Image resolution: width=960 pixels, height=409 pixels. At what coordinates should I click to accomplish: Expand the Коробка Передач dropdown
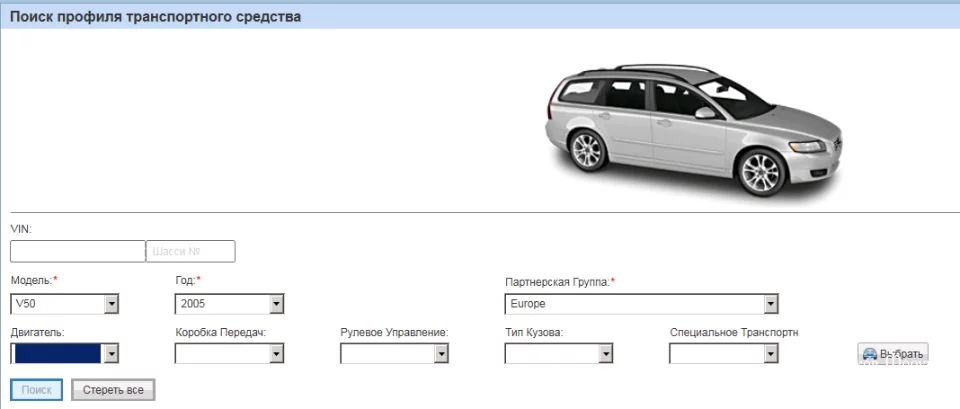pos(229,353)
